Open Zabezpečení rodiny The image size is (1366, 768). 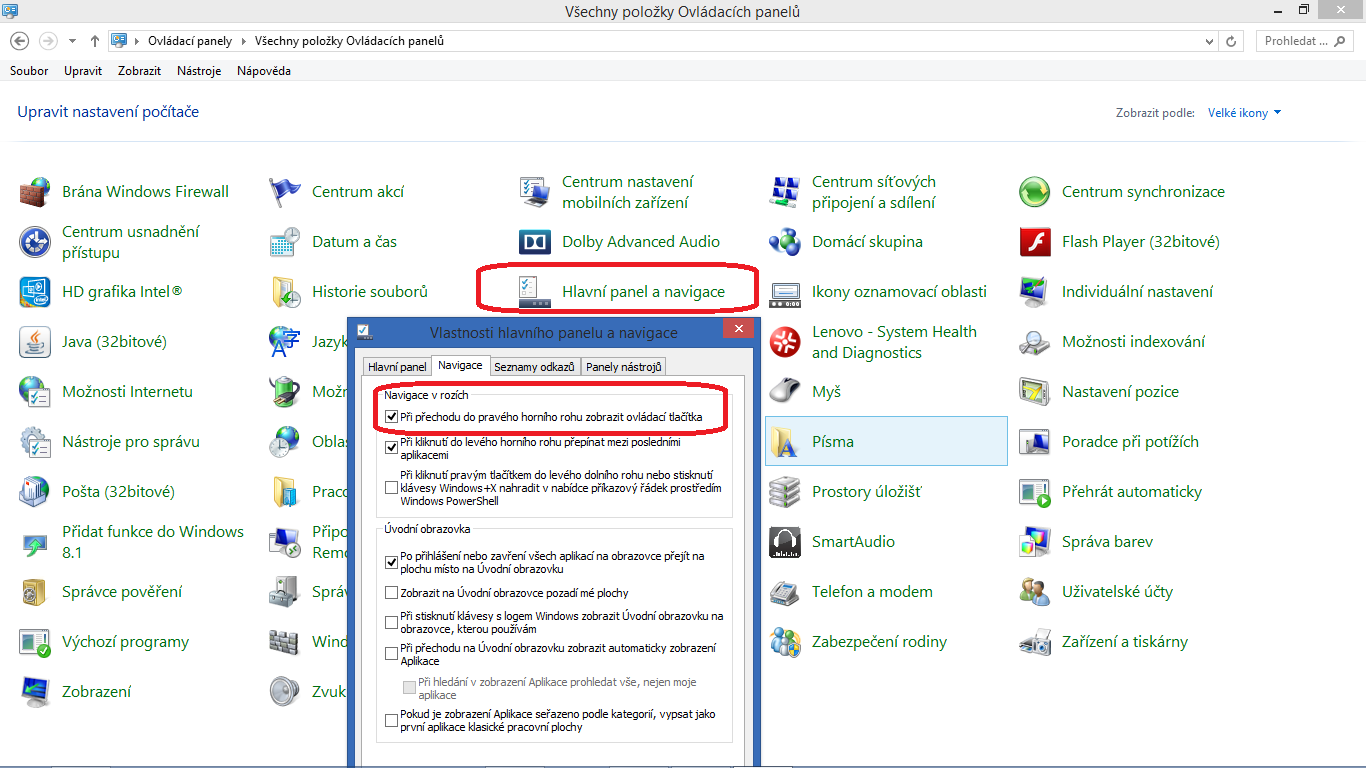click(x=858, y=642)
